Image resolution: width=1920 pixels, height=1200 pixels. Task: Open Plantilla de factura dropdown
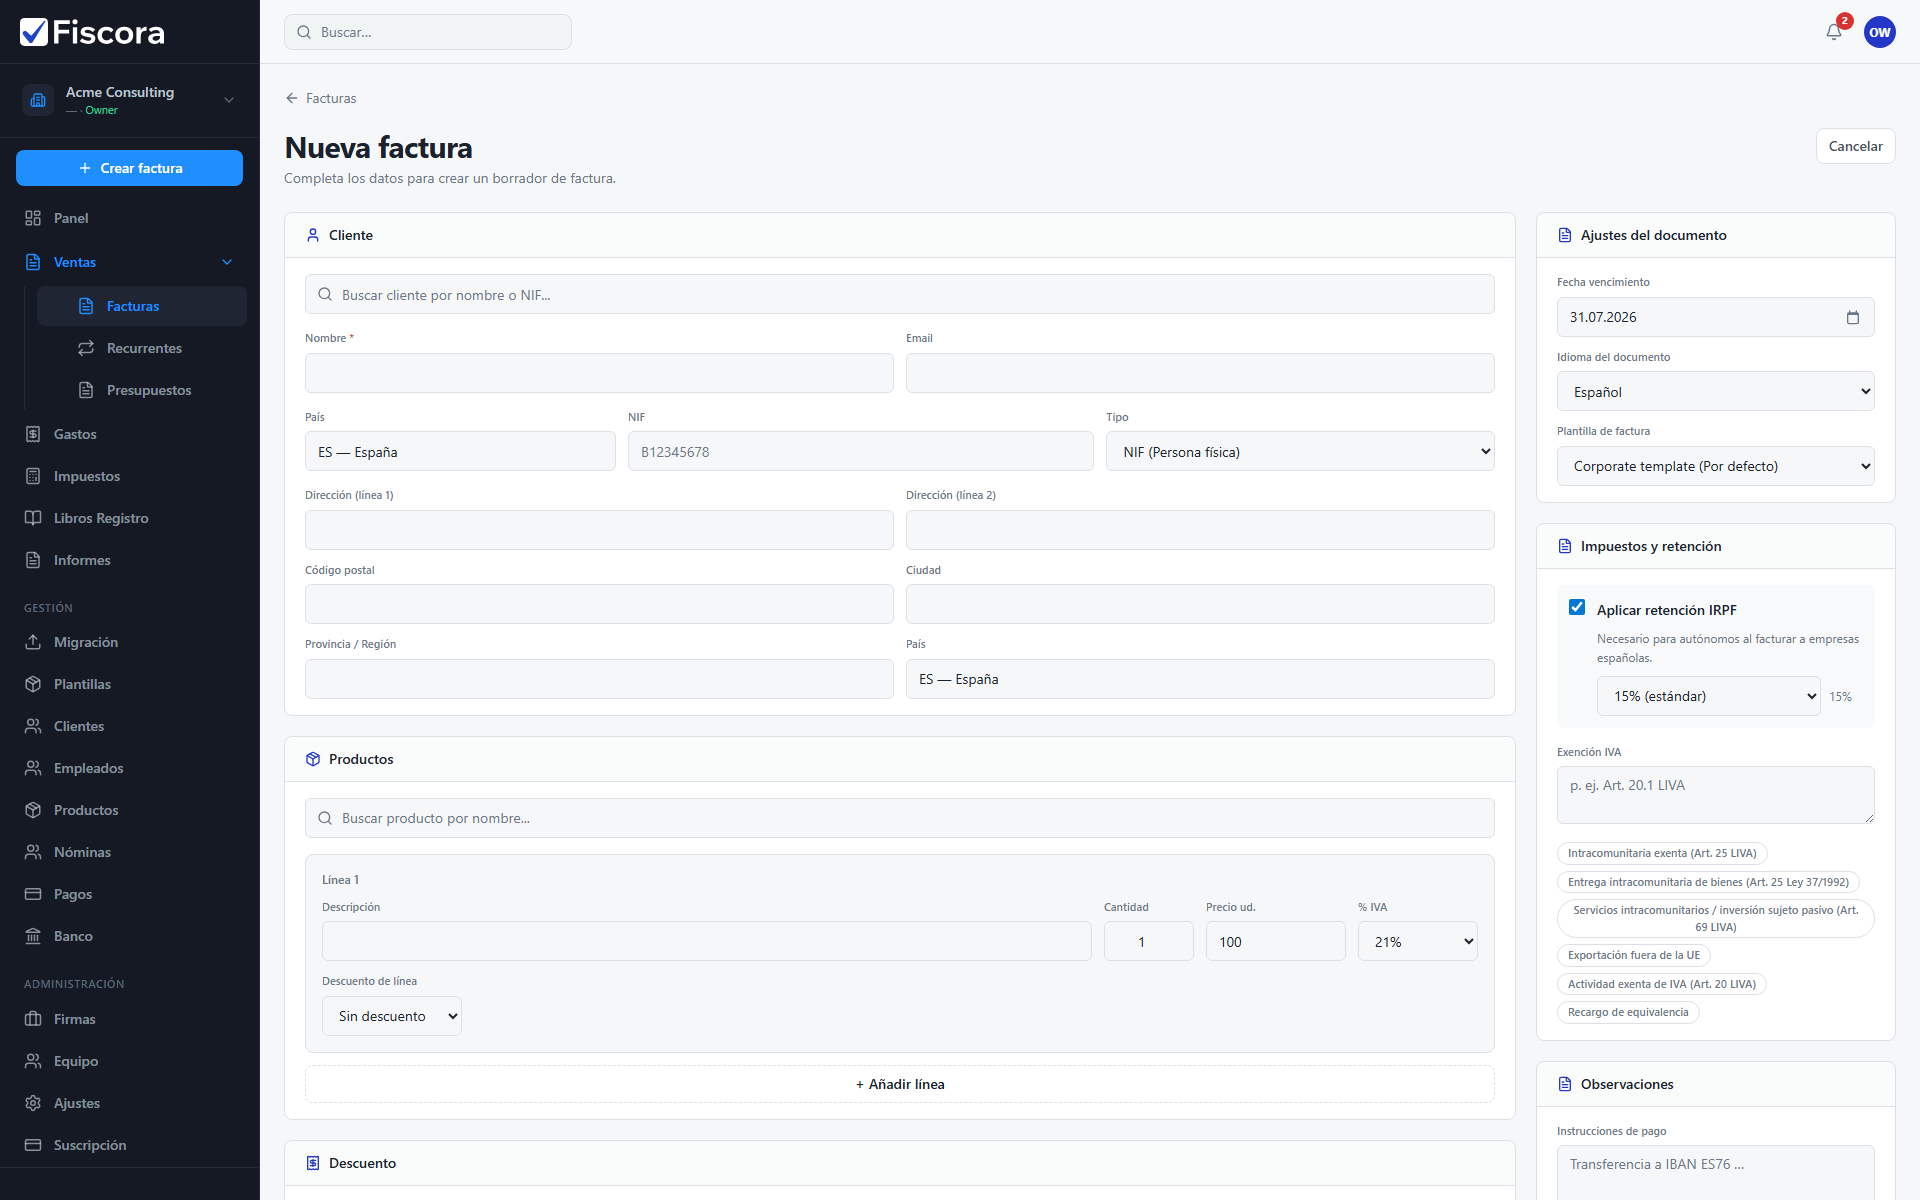(1715, 466)
